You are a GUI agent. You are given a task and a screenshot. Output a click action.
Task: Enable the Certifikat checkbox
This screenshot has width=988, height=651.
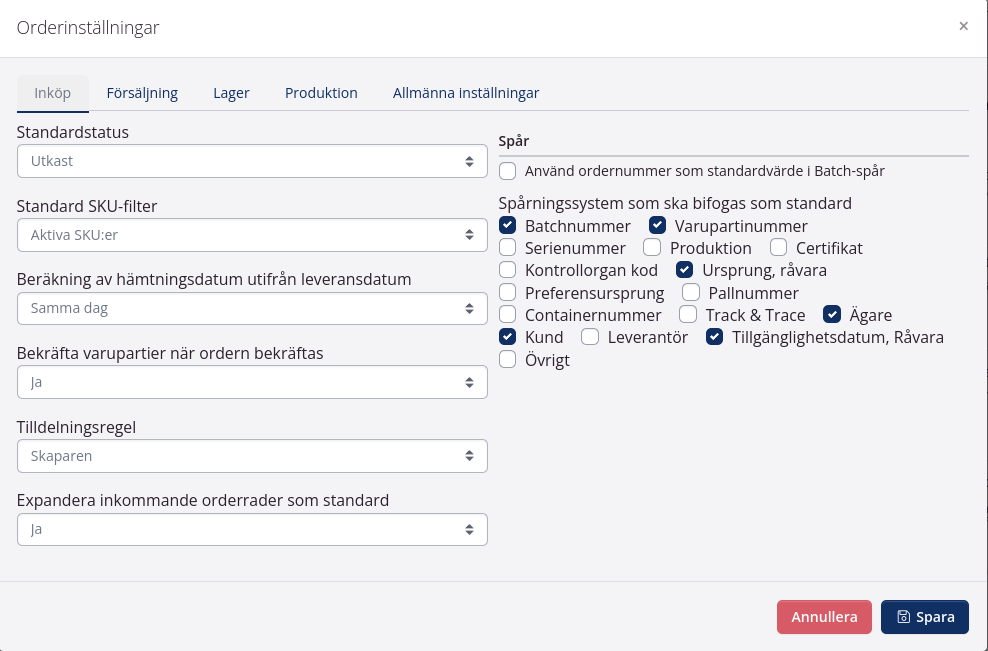tap(779, 247)
